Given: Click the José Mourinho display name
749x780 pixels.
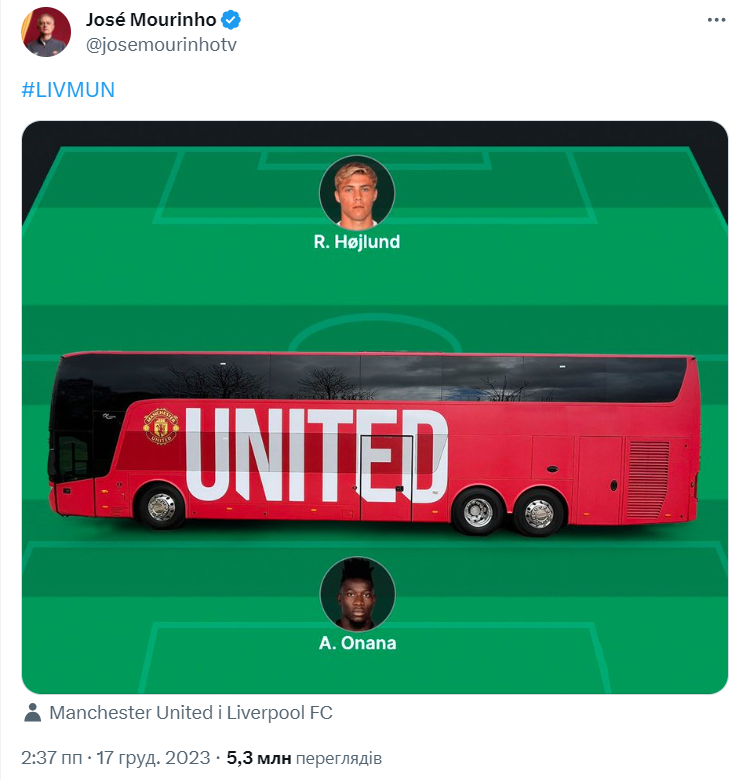Looking at the screenshot, I should click(x=151, y=20).
